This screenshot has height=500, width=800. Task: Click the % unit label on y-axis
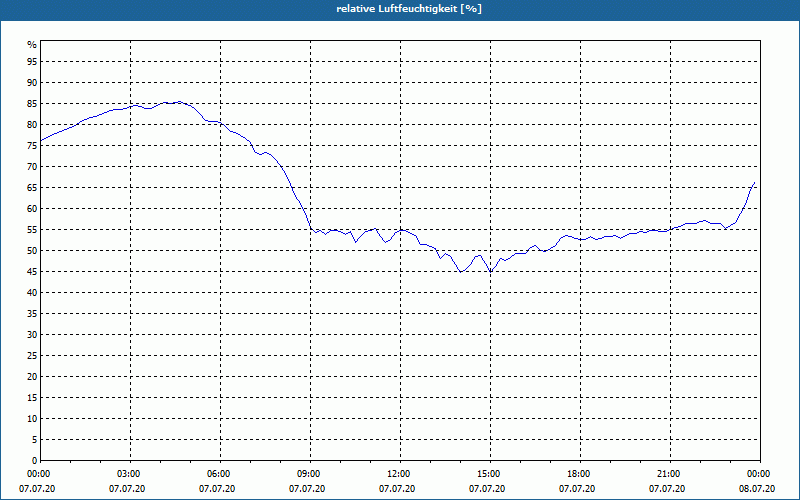tap(32, 45)
